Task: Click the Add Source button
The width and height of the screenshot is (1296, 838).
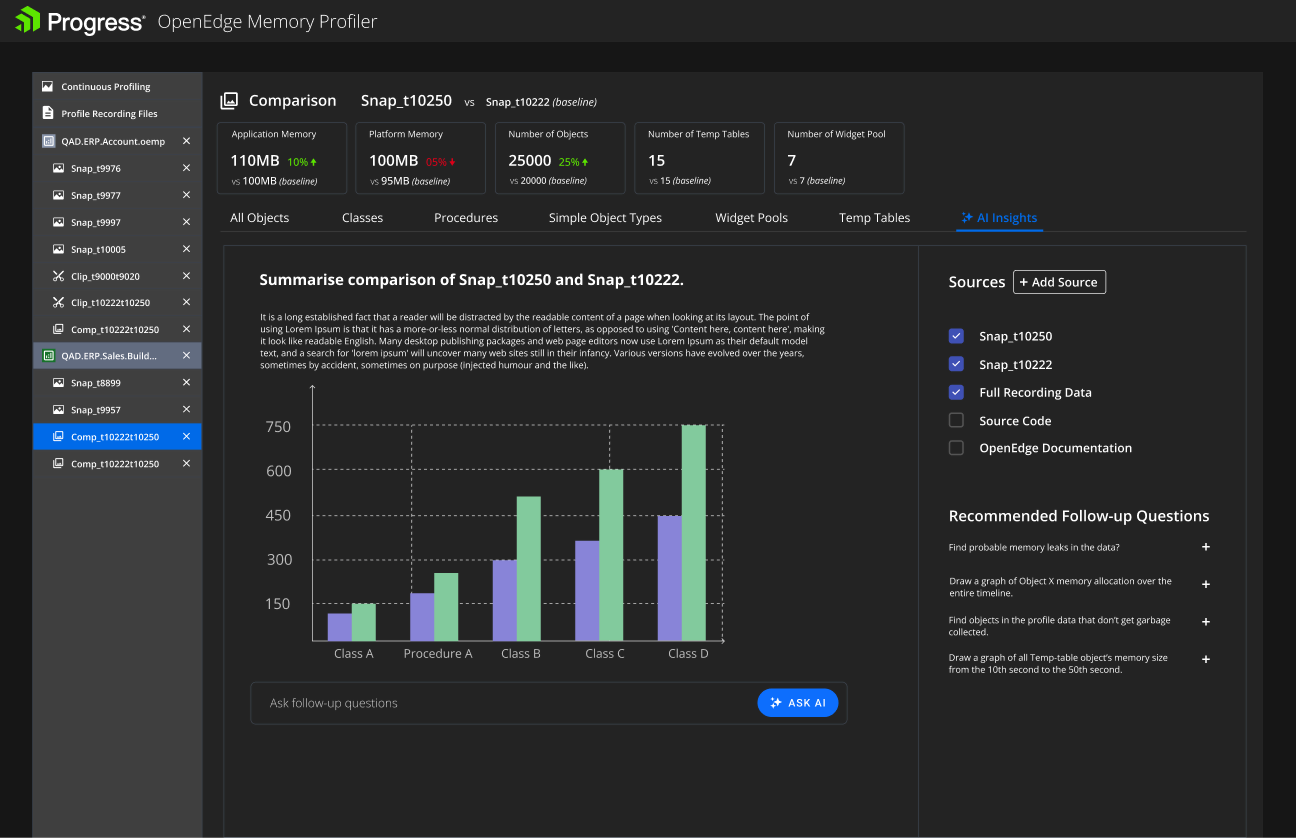Action: [1059, 282]
